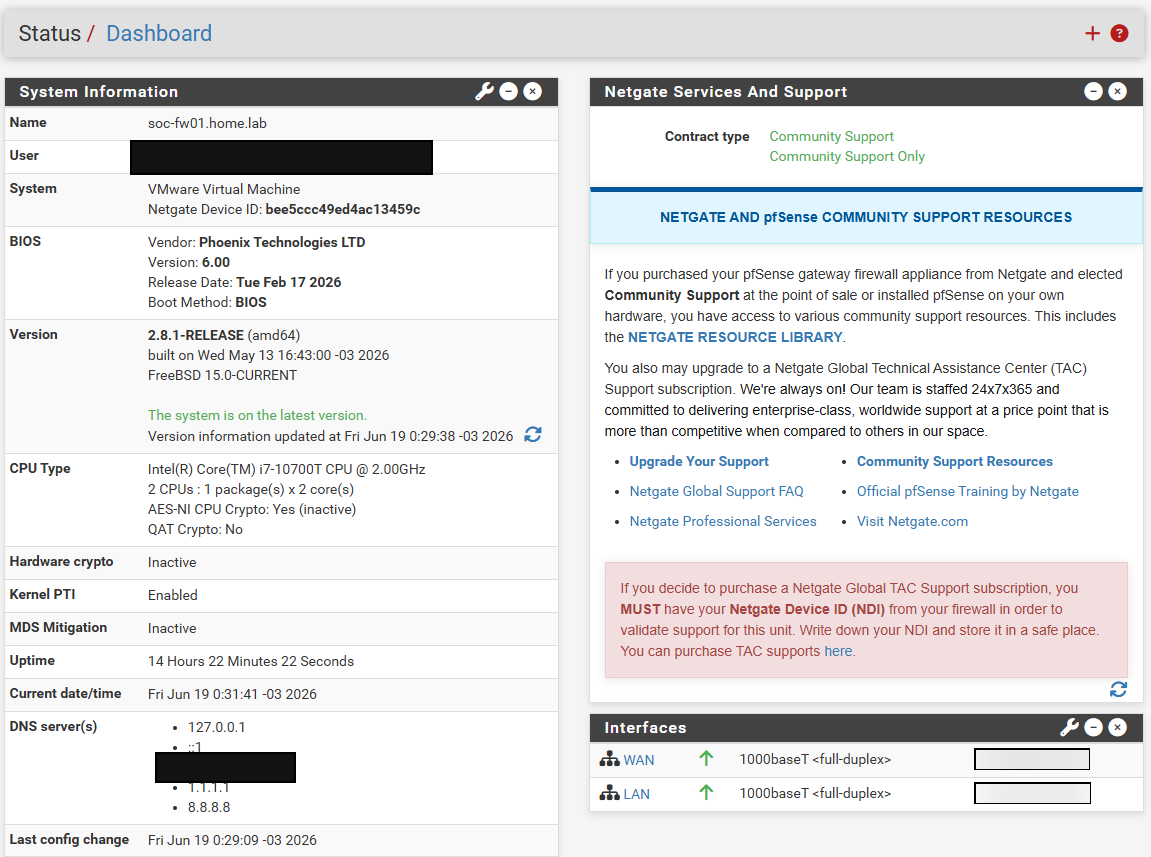
Task: Collapse the Interfaces widget
Action: pyautogui.click(x=1094, y=727)
